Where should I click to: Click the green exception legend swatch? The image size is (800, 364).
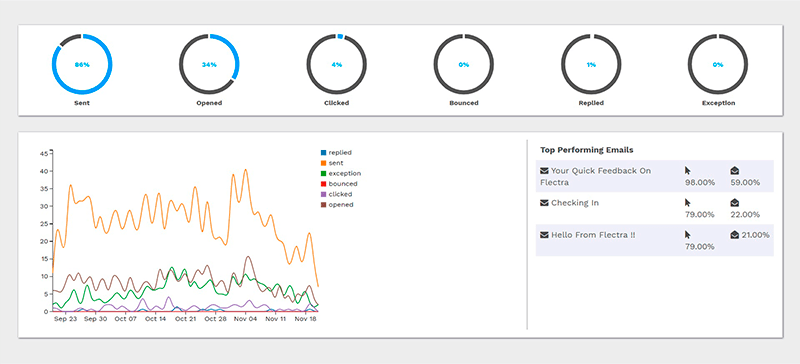pos(323,174)
